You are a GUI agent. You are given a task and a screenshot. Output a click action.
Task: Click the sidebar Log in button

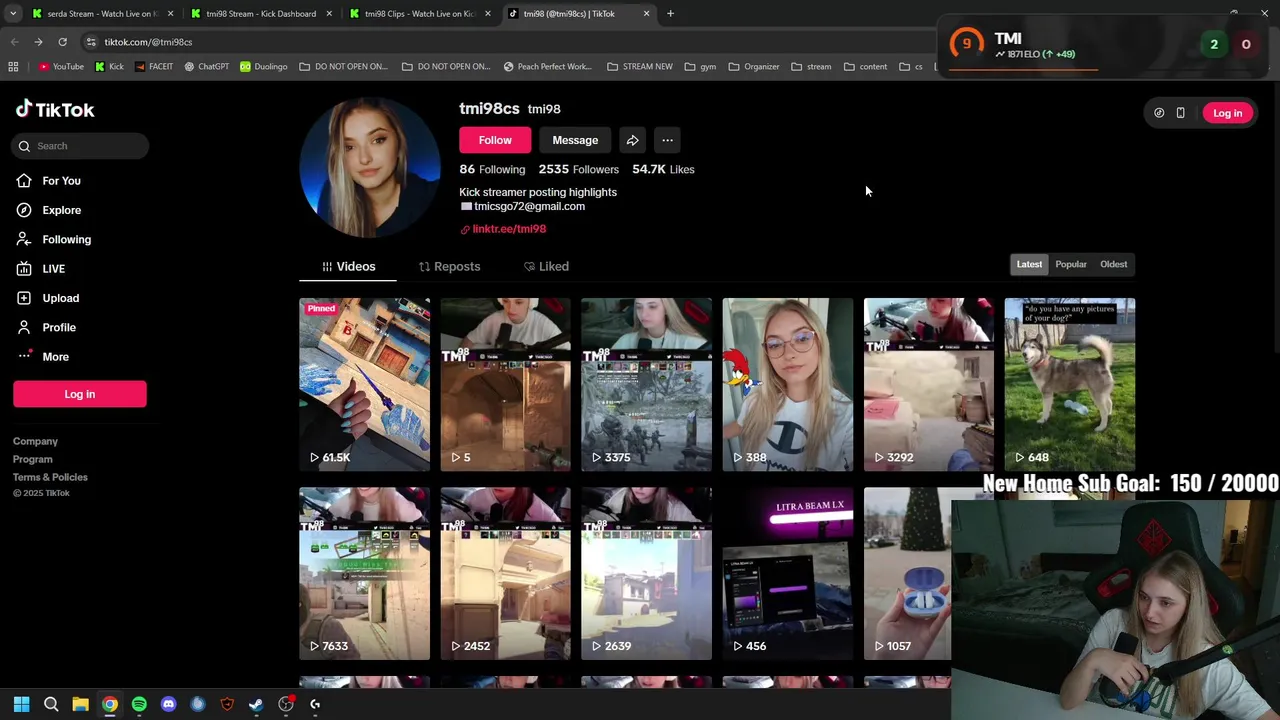click(x=80, y=394)
